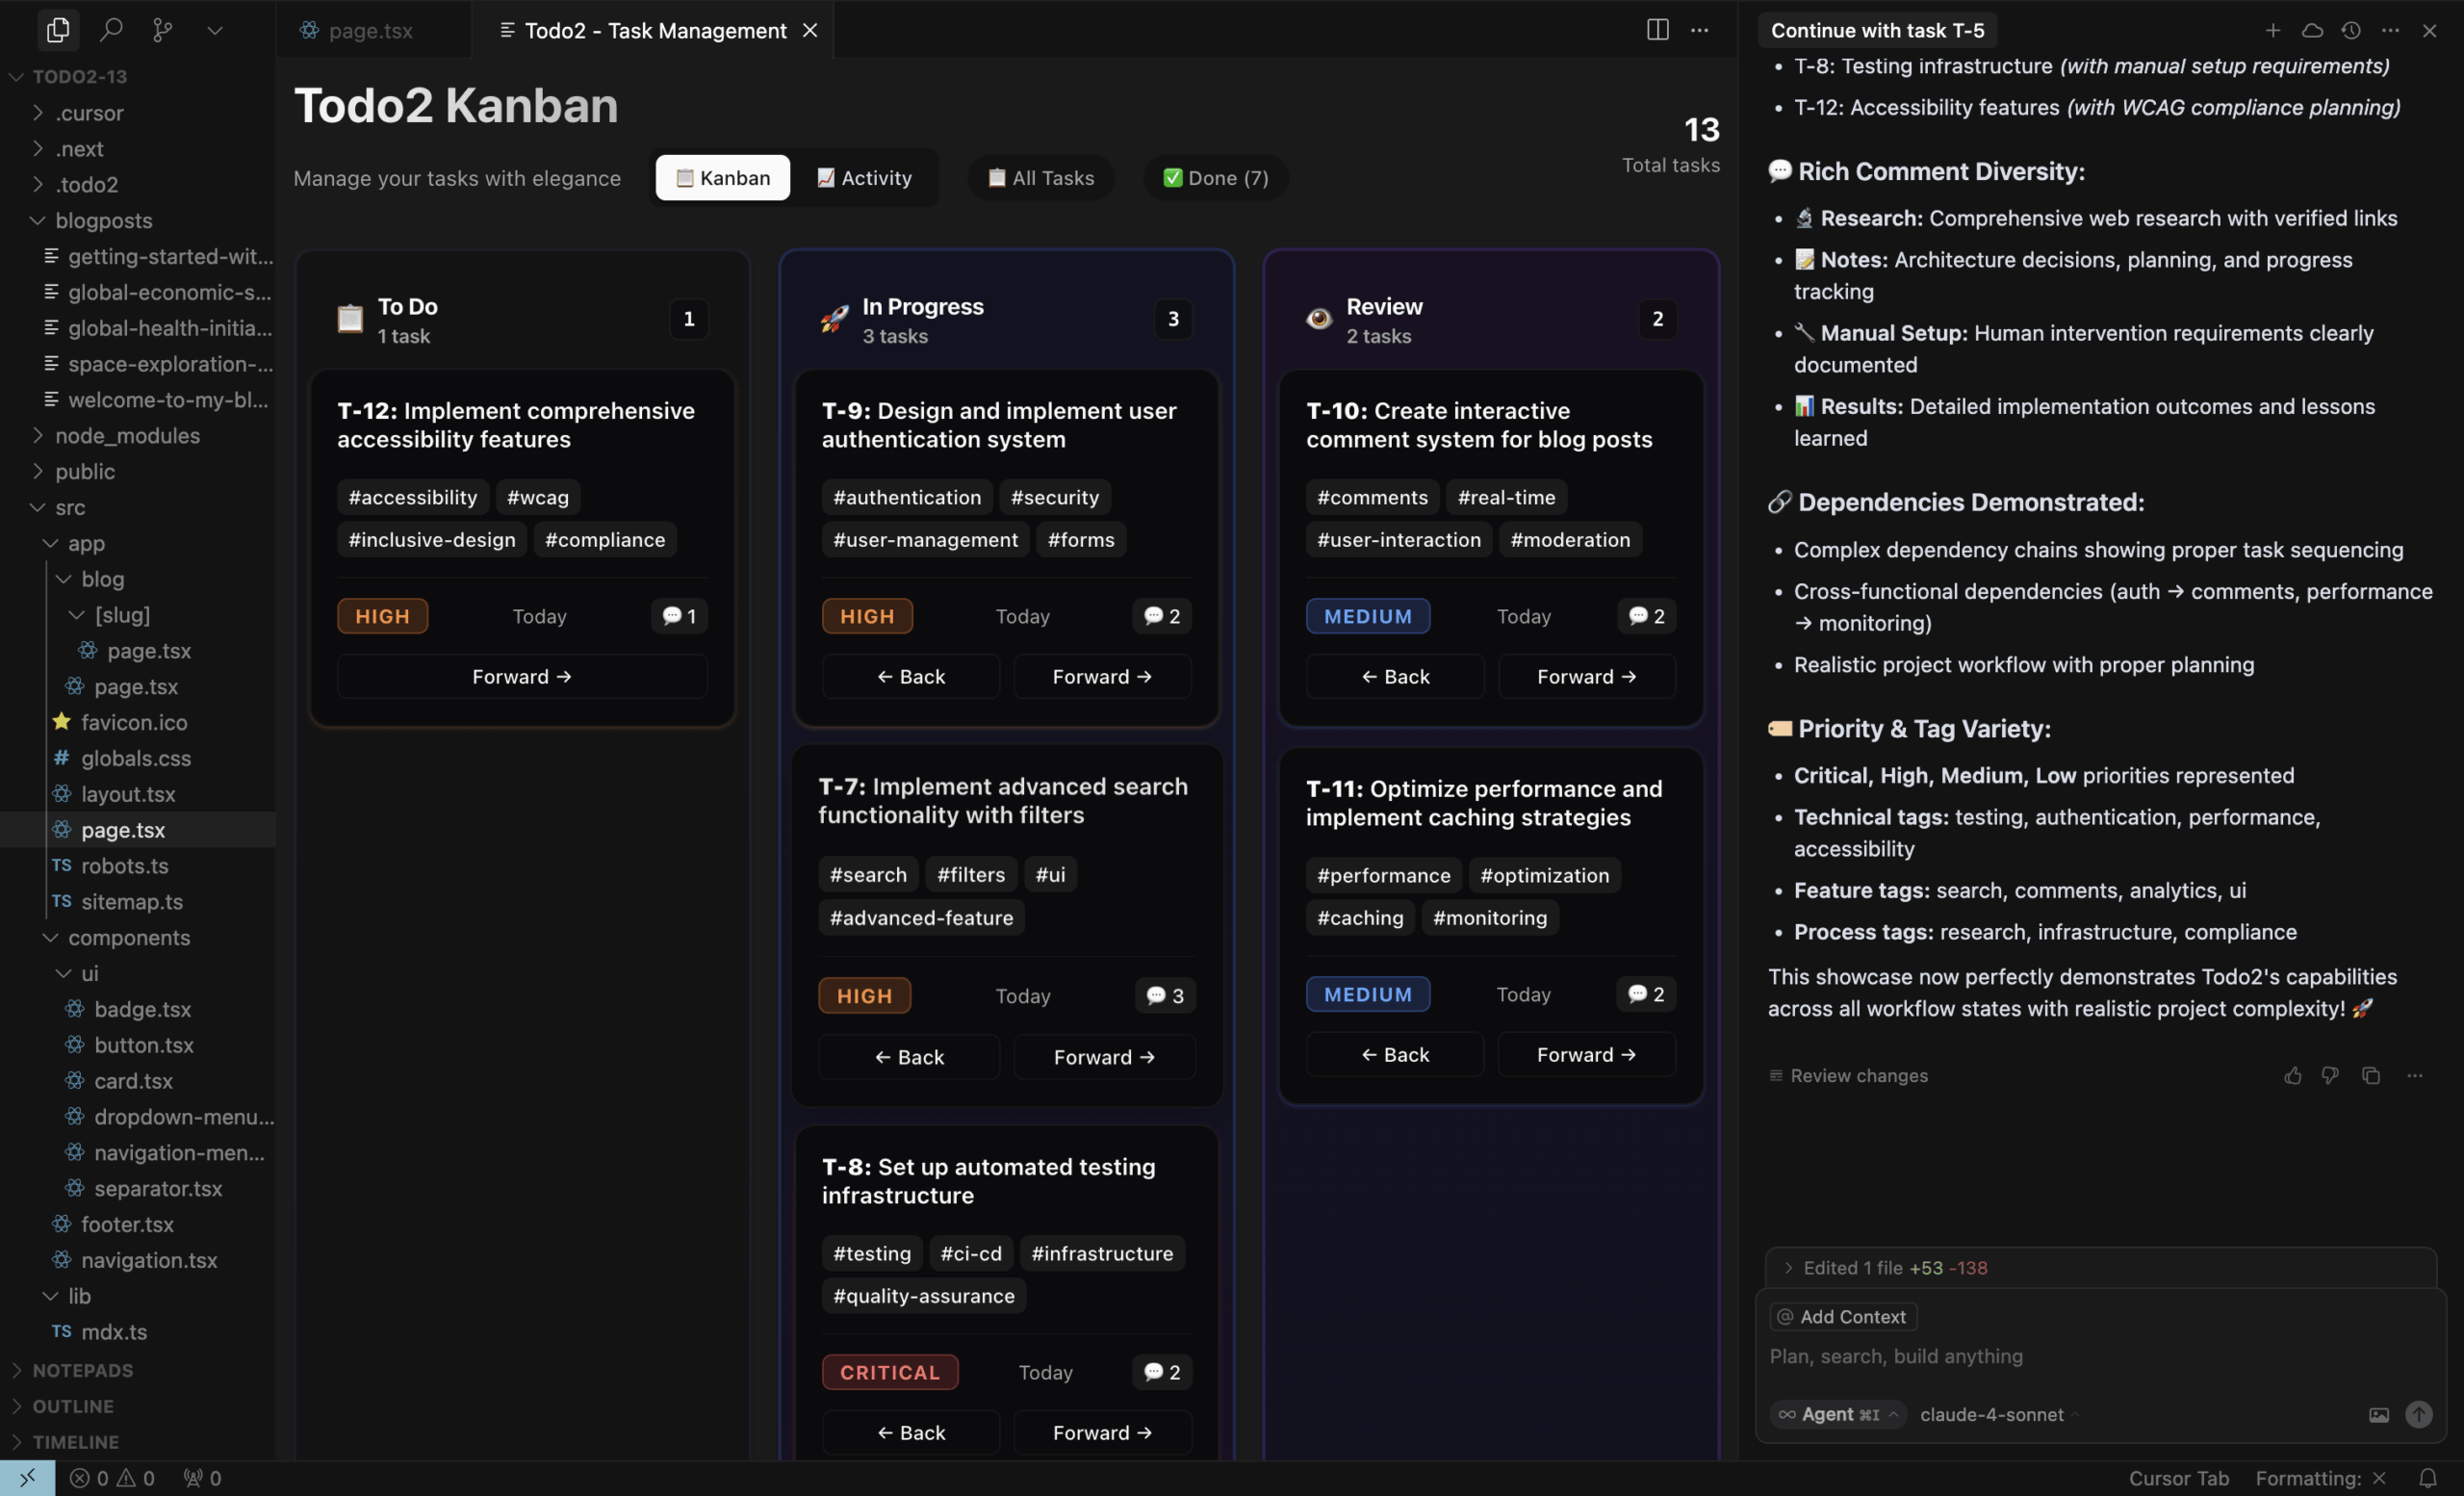
Task: Open chat history clock icon
Action: (x=2351, y=30)
